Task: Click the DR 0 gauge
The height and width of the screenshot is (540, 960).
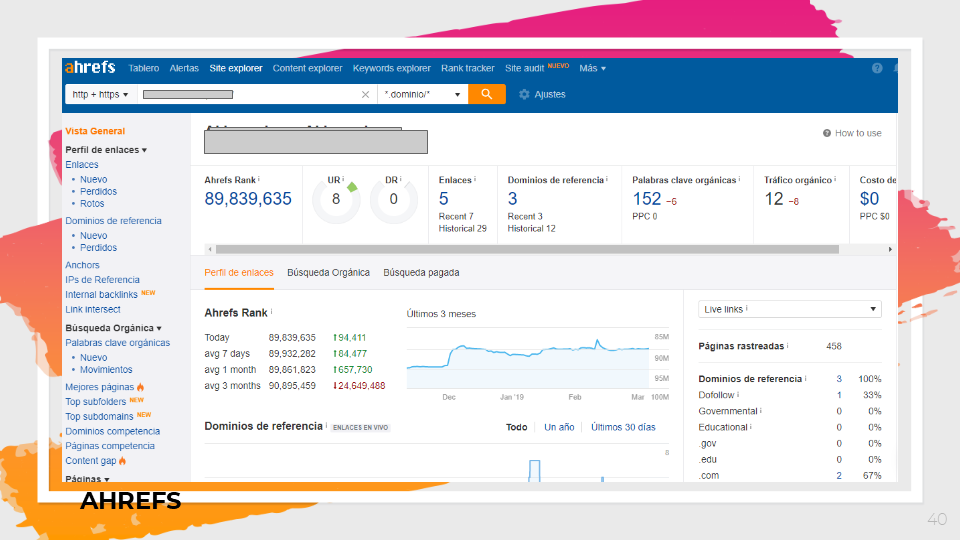Action: (393, 200)
